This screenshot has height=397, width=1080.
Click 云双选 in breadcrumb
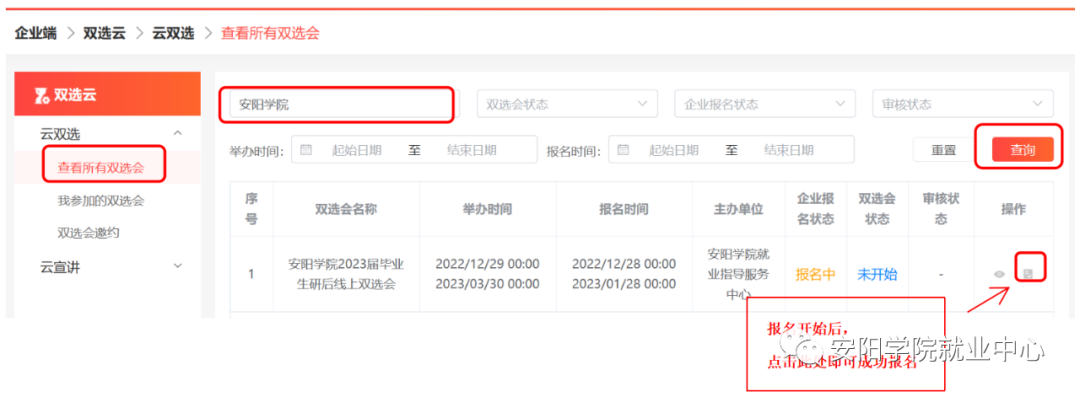[x=173, y=33]
